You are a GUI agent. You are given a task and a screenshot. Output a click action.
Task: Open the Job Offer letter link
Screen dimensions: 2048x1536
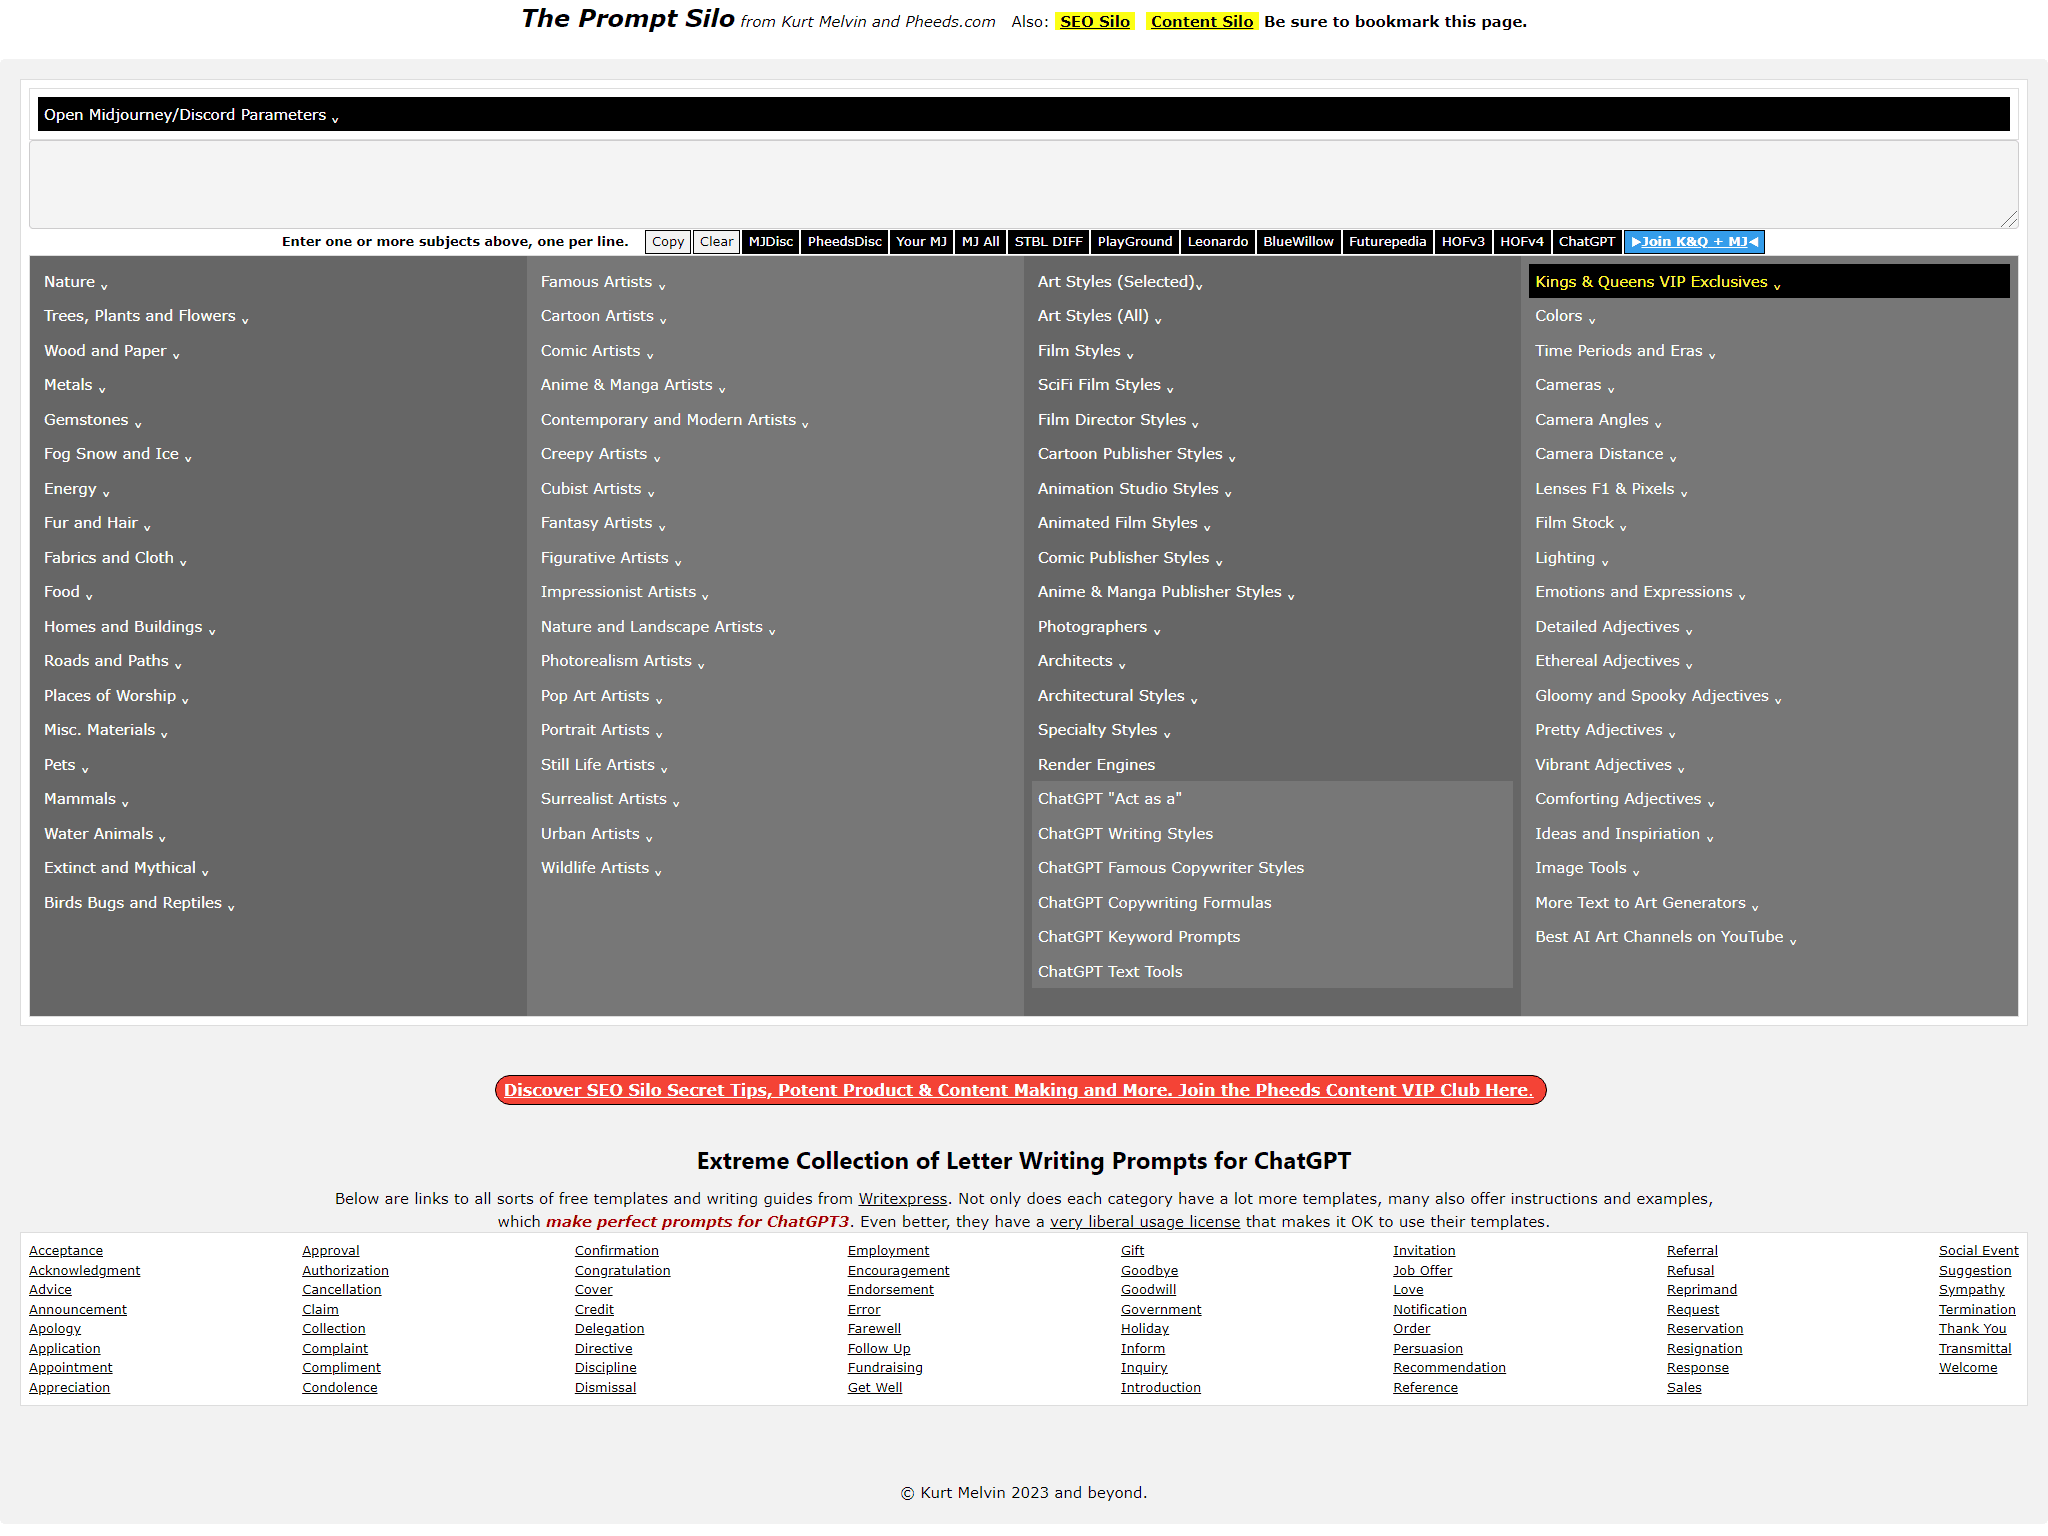coord(1422,1271)
